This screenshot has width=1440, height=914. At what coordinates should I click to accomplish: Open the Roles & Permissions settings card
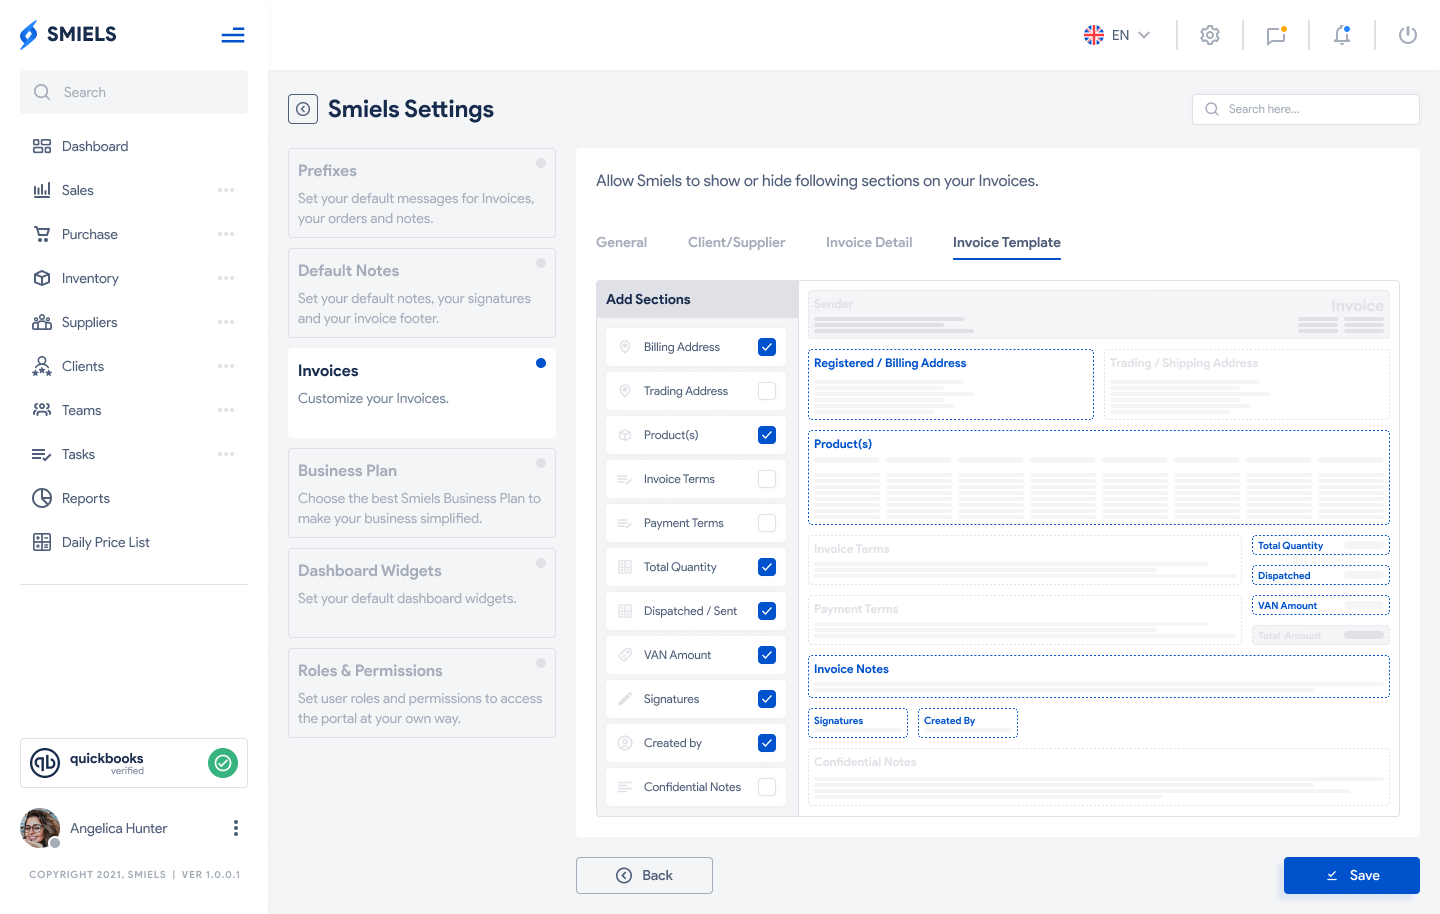tap(422, 693)
